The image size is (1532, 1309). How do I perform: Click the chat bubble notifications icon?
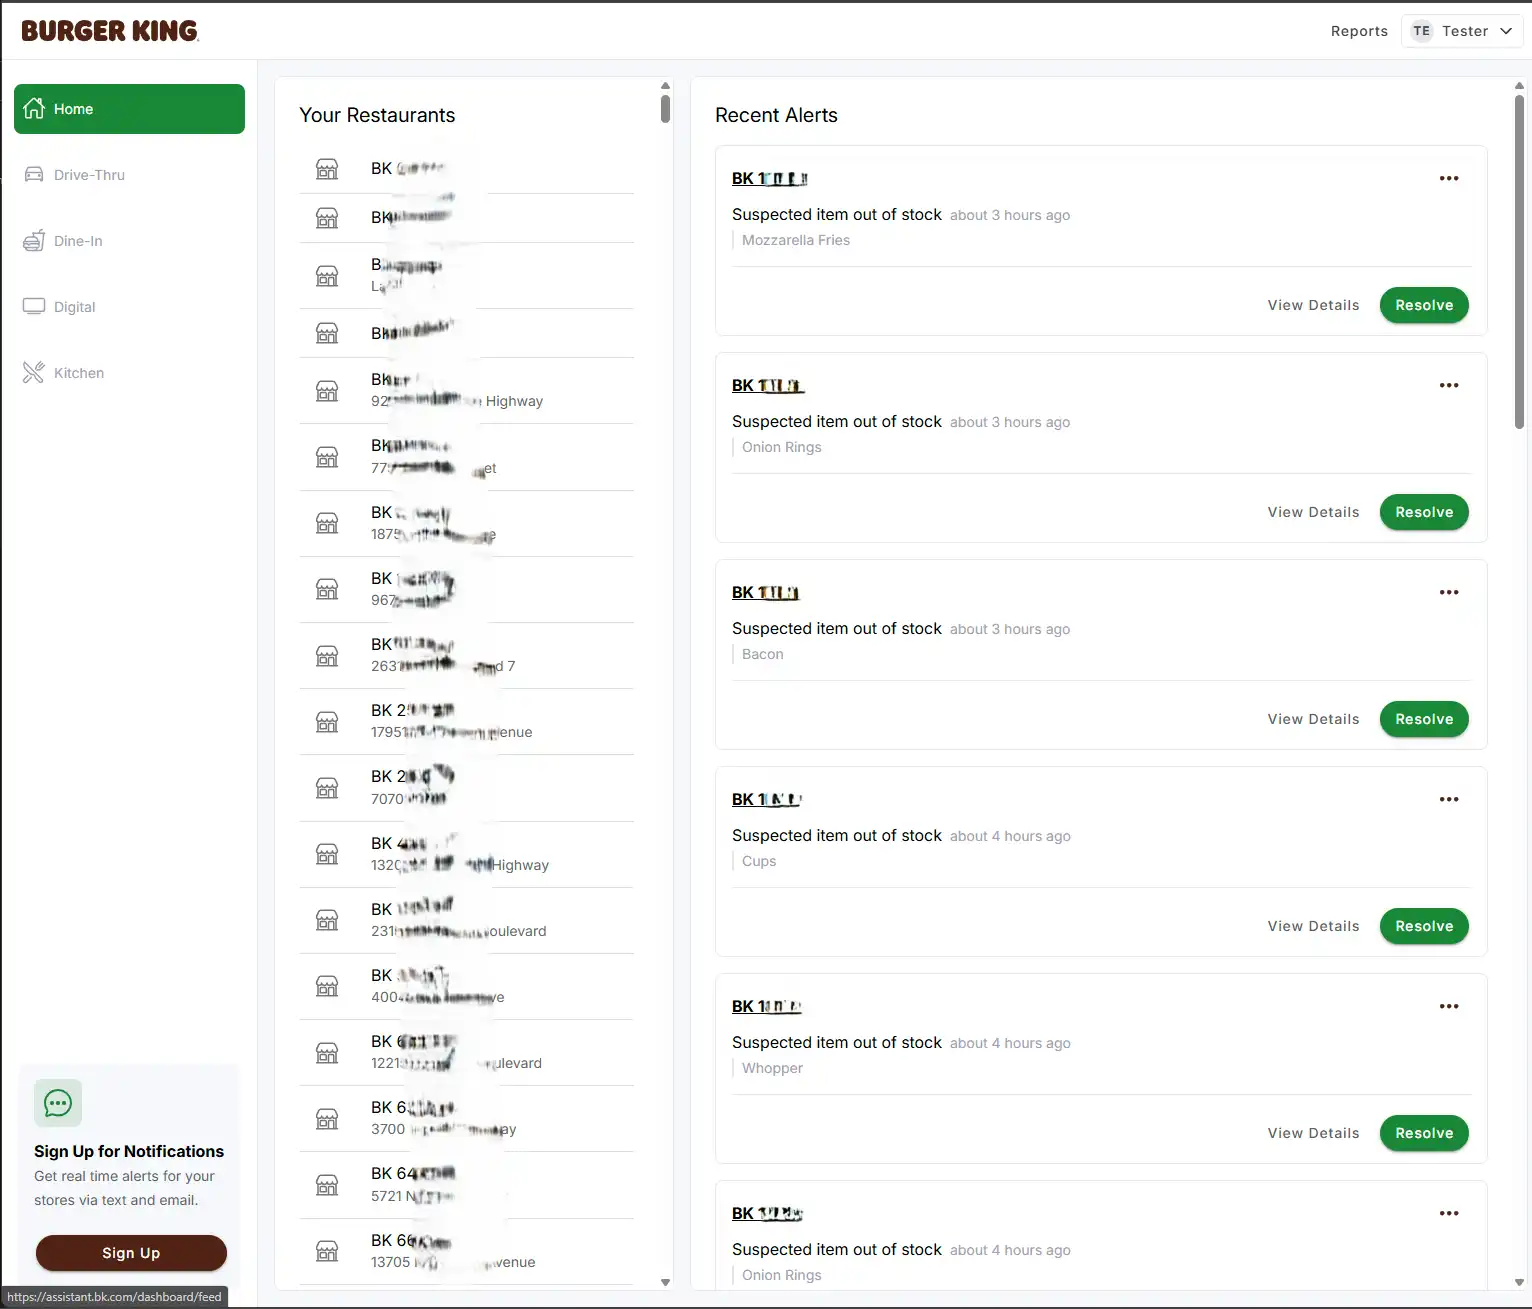click(x=58, y=1103)
